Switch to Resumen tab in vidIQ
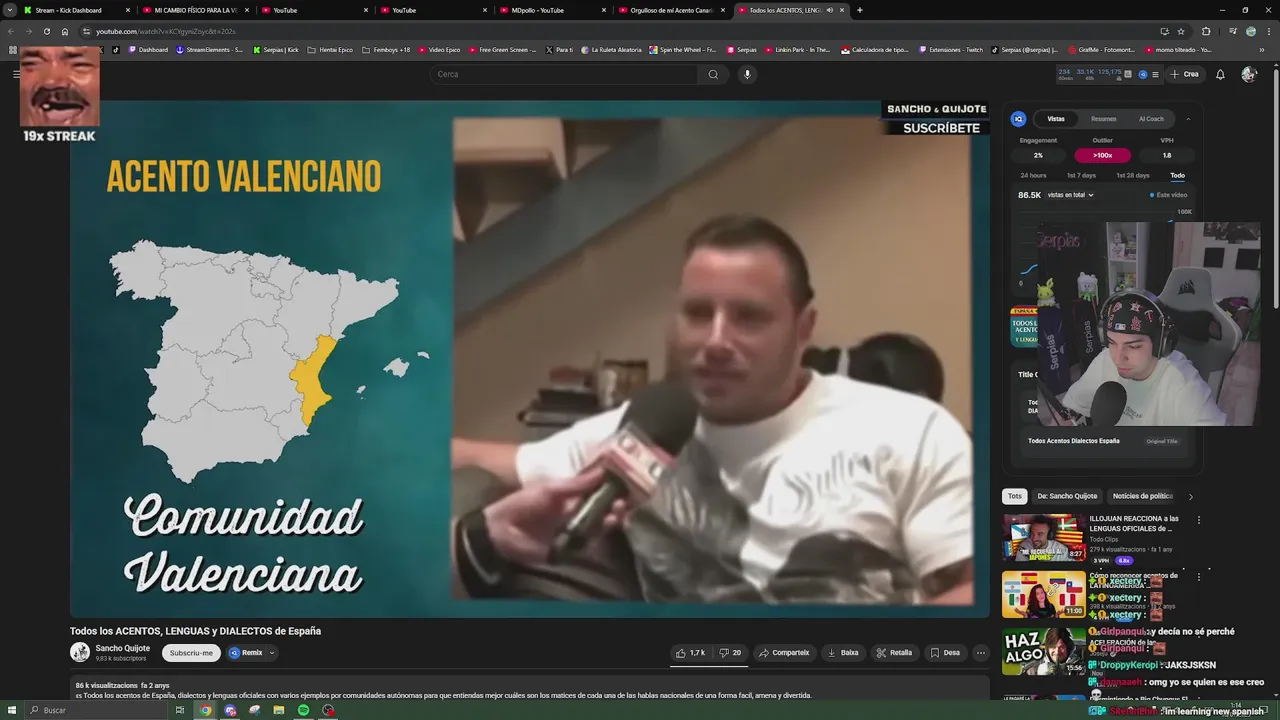 1104,119
